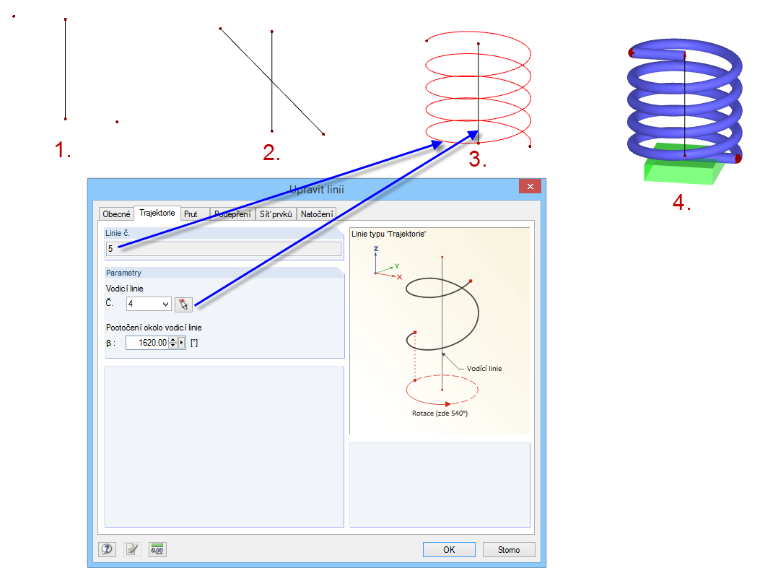Switch to the Síť prvků tab

tap(276, 214)
